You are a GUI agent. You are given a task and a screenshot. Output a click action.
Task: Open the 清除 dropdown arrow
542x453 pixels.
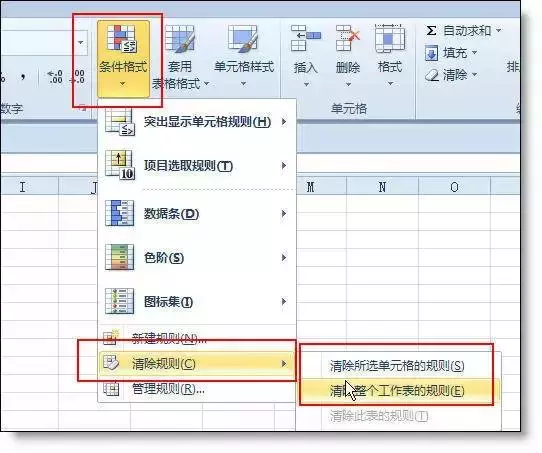coord(474,75)
